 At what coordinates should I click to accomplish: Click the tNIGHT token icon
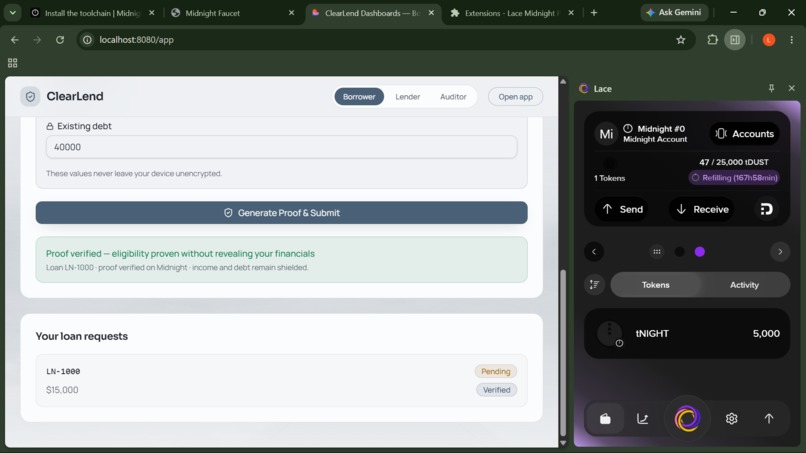pos(610,334)
